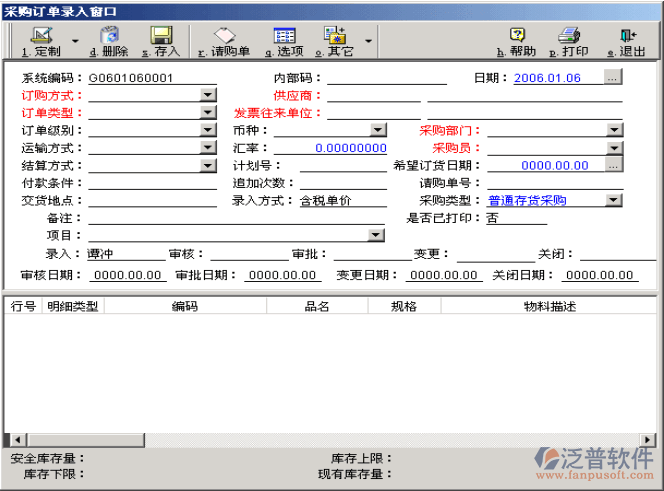Open date picker beside 希望订货日期

pyautogui.click(x=613, y=165)
